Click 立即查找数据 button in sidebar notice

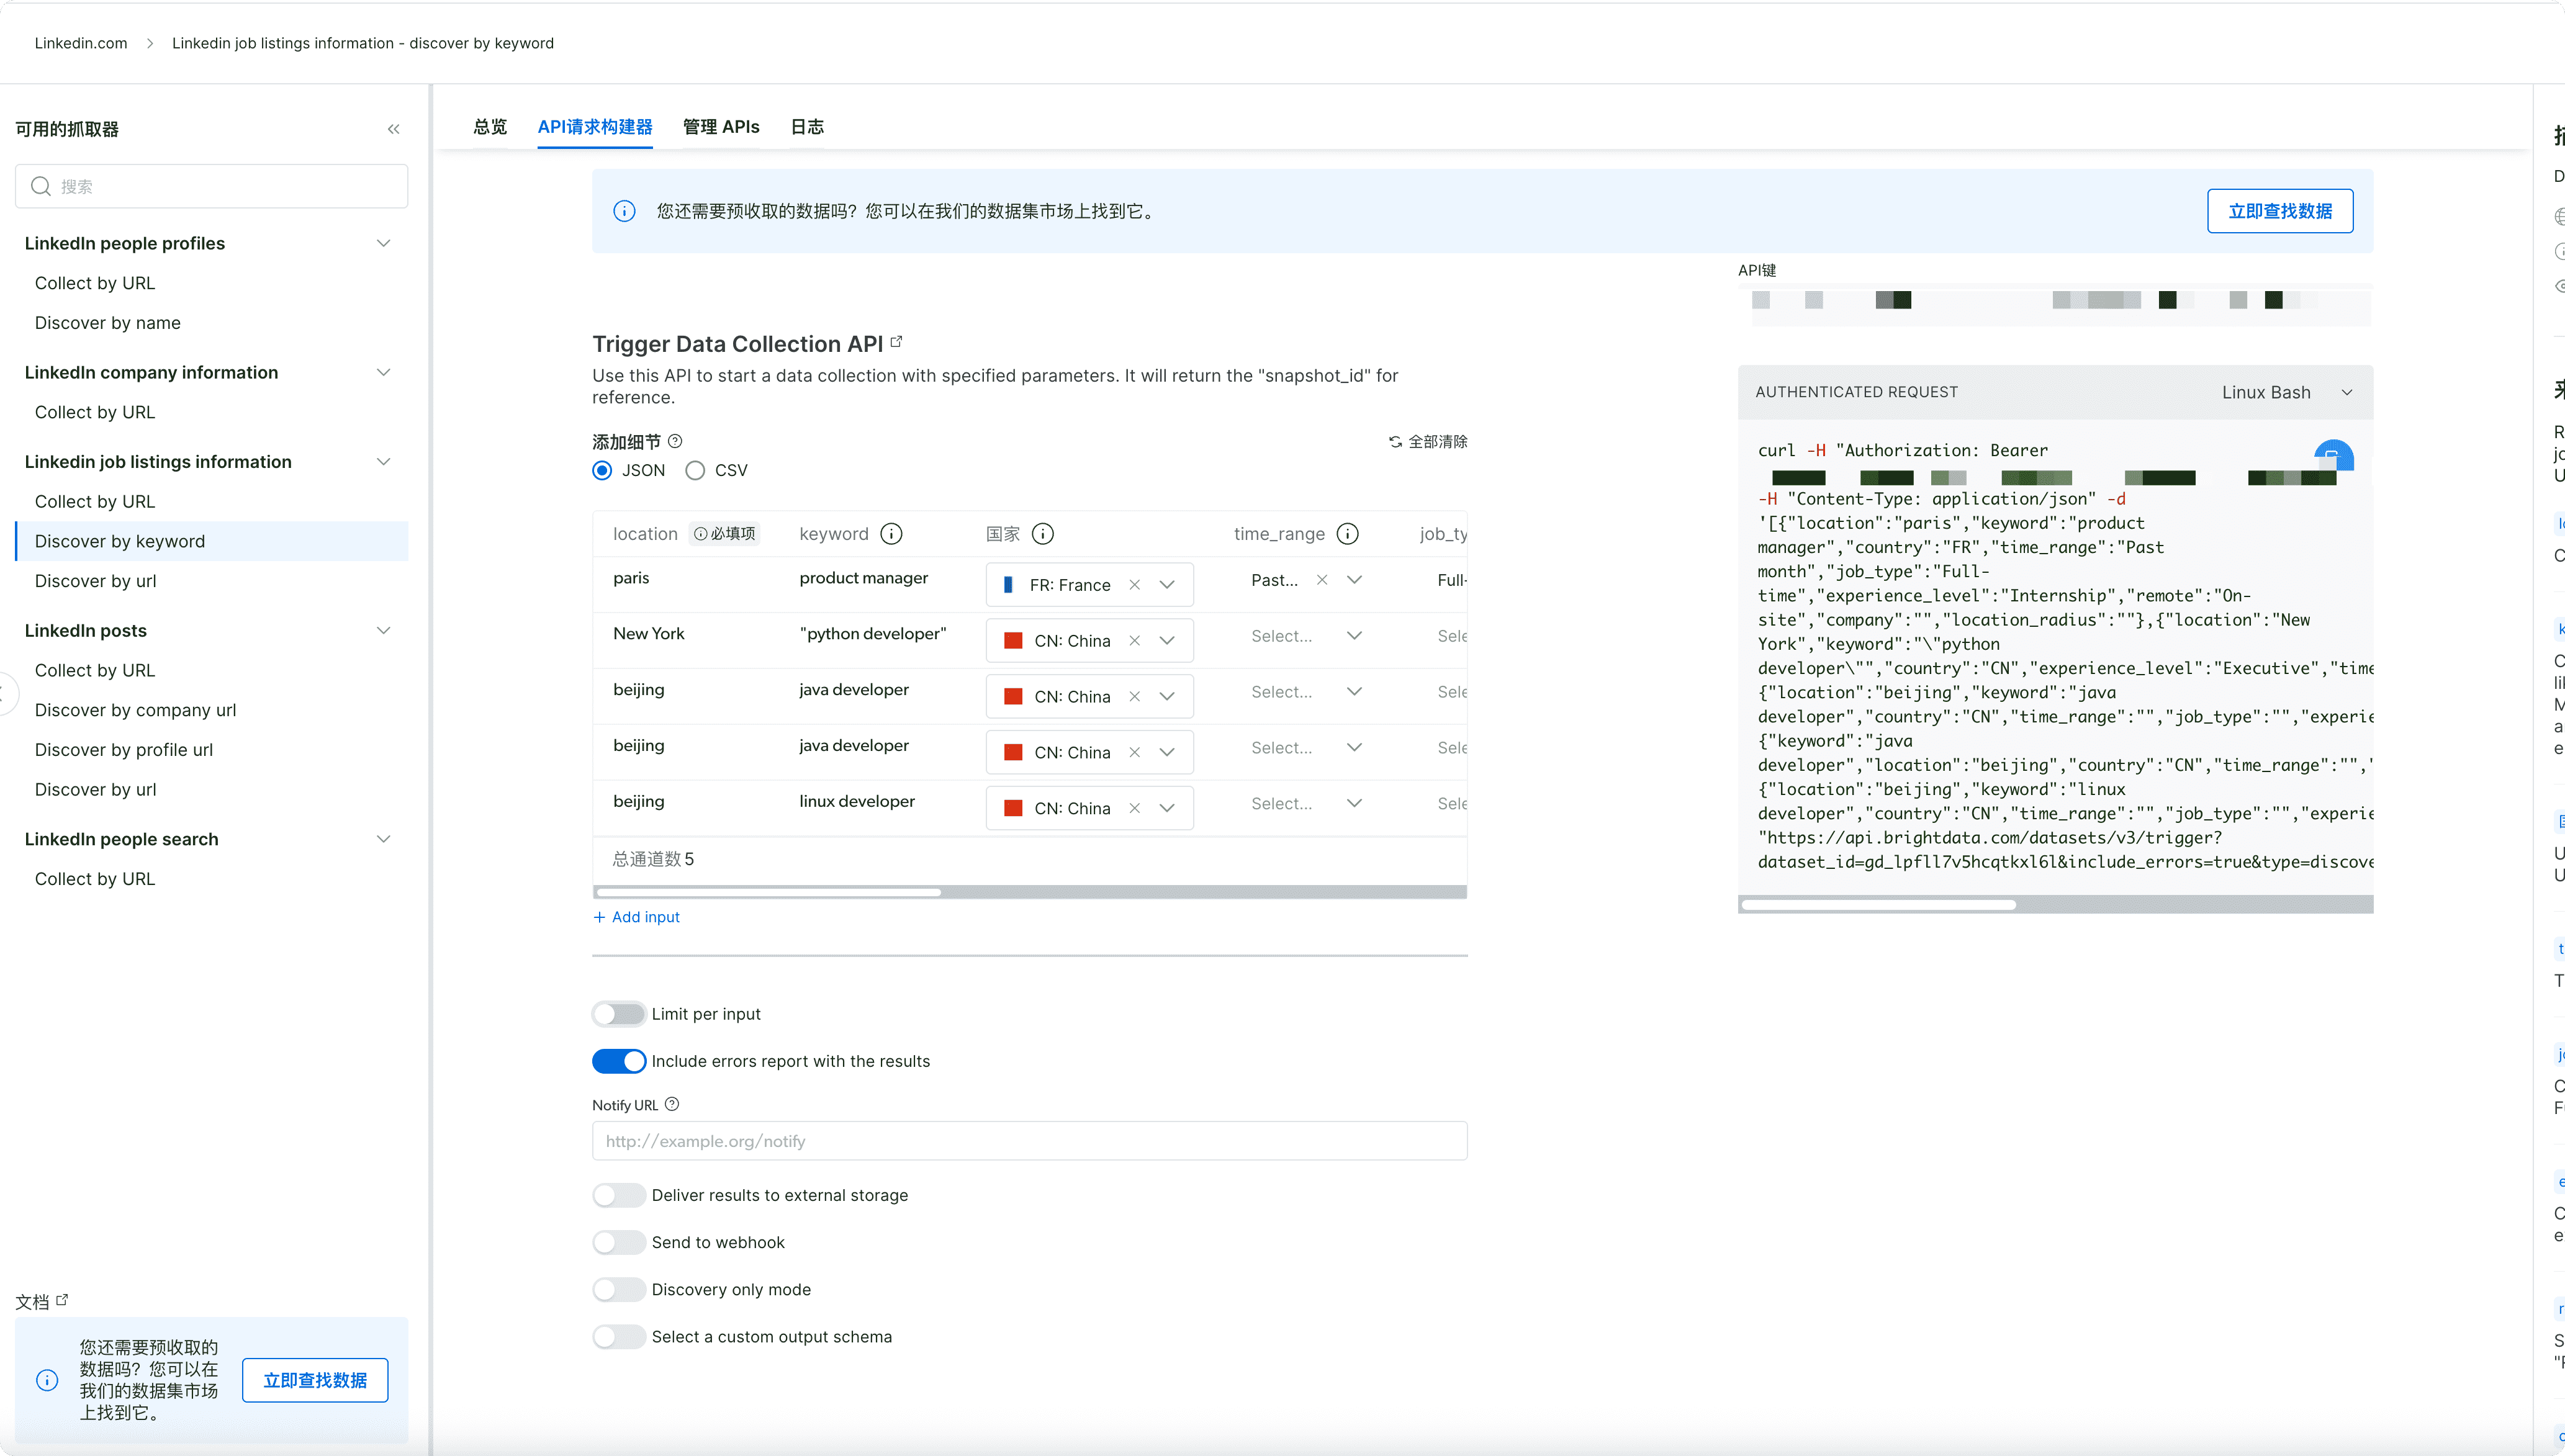(315, 1380)
